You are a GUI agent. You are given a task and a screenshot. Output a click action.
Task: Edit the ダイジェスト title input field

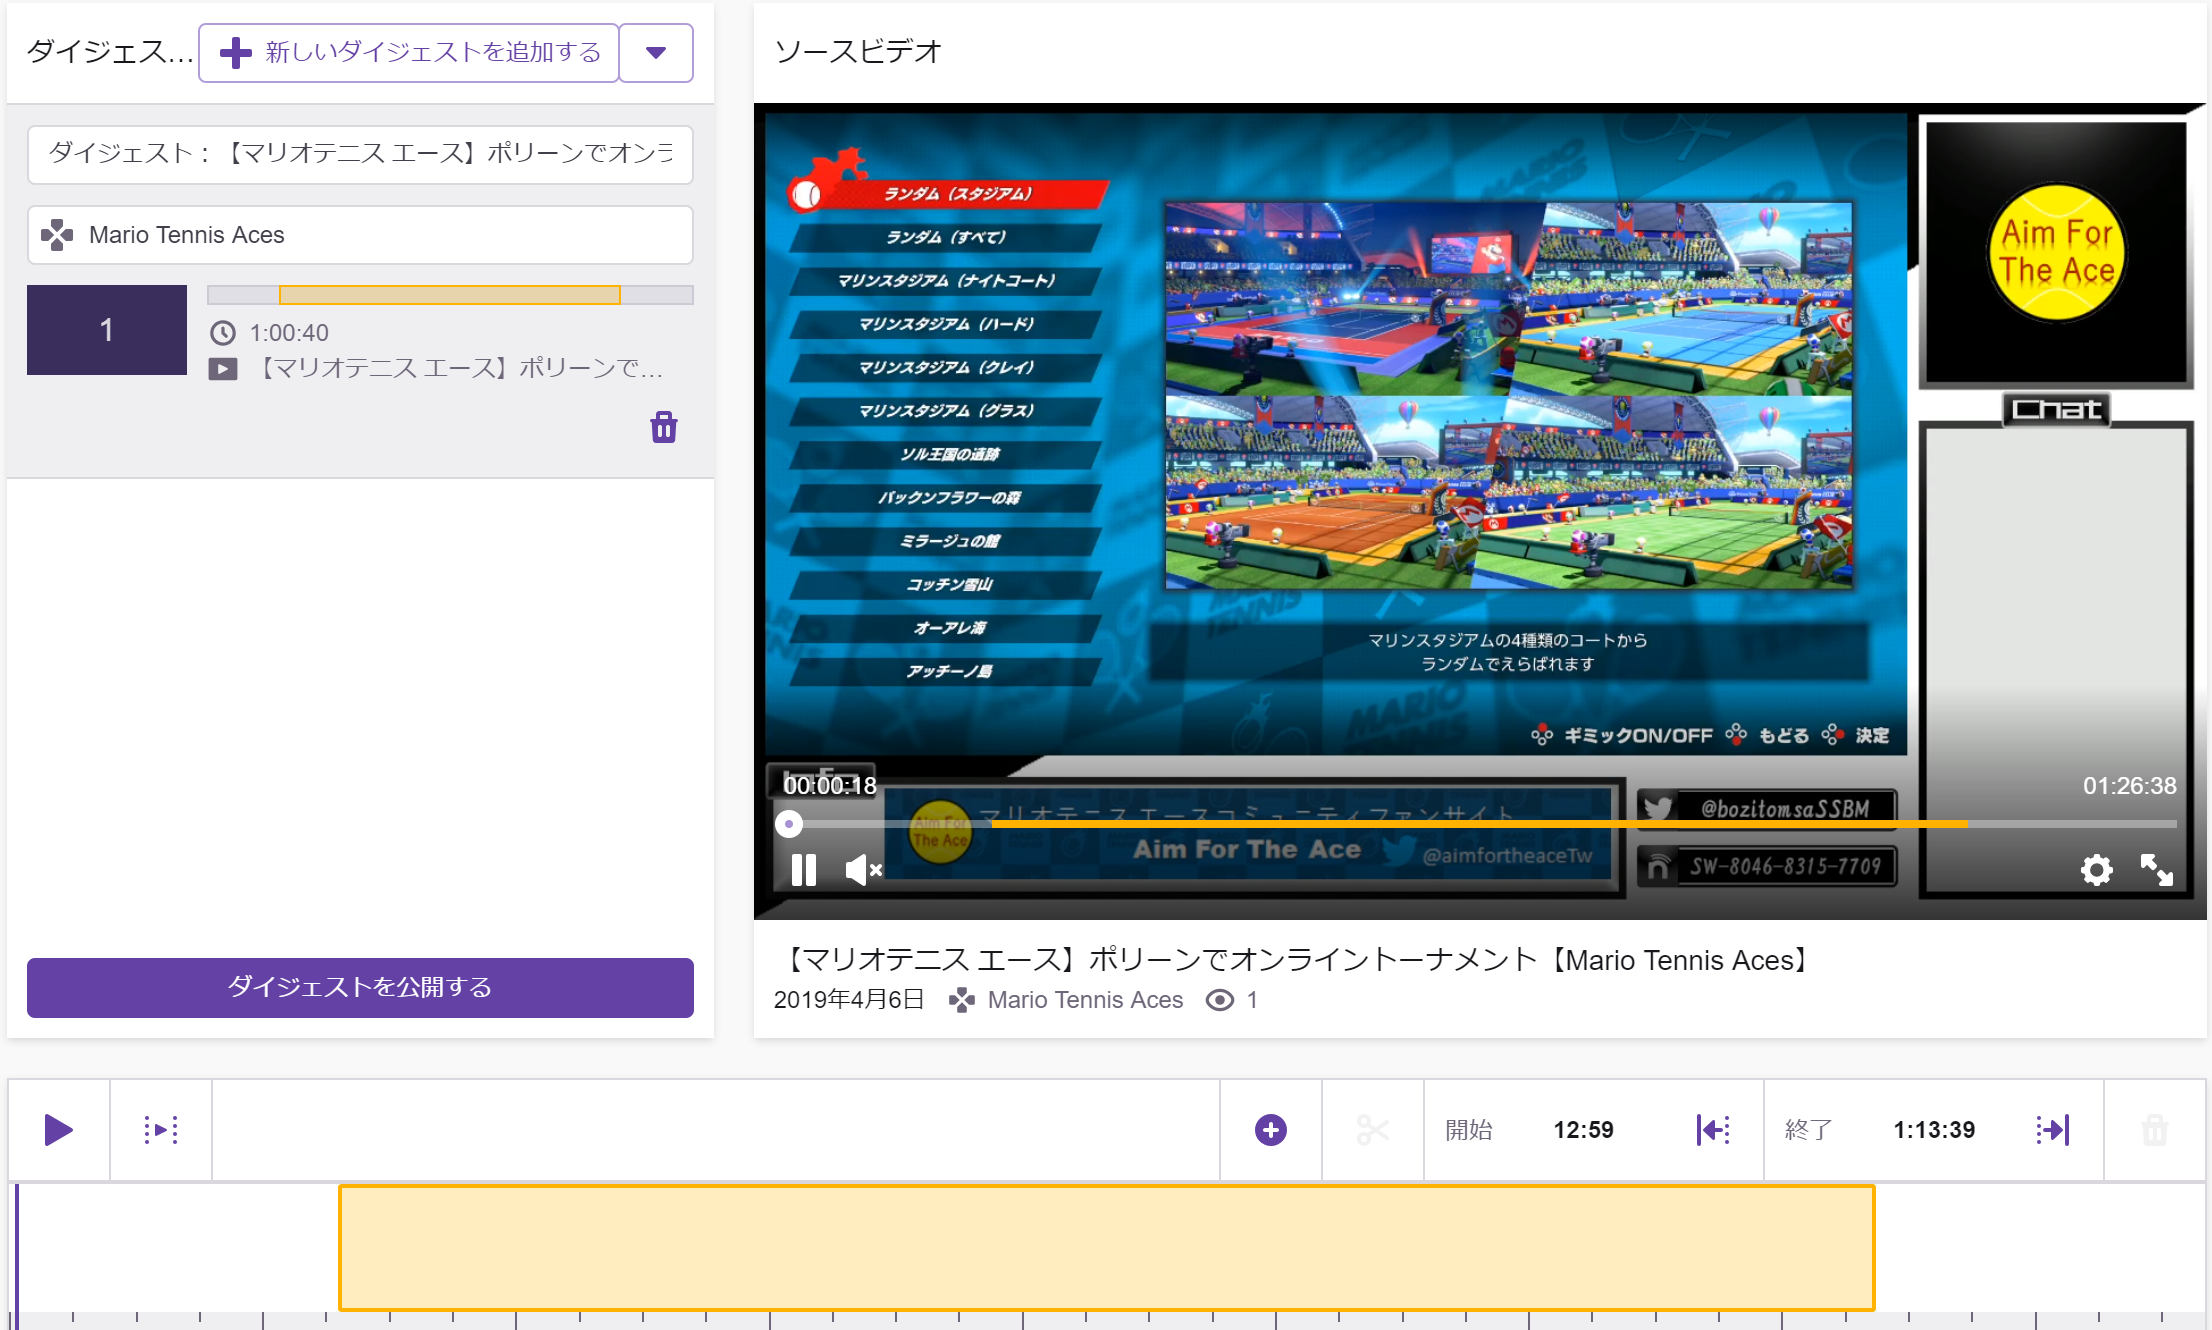[x=360, y=154]
